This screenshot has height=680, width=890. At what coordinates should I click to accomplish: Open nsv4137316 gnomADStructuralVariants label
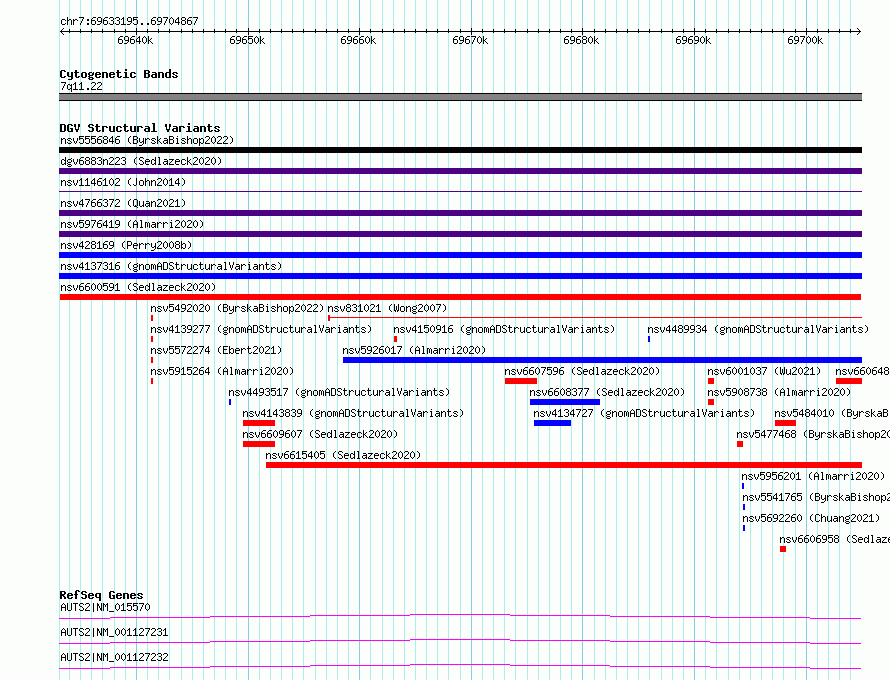(171, 266)
